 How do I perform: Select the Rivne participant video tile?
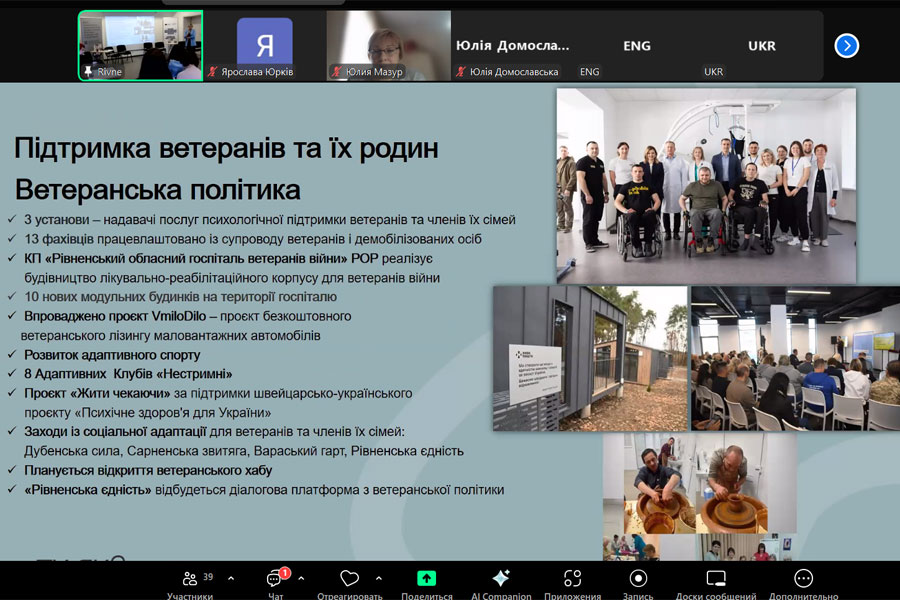click(x=141, y=46)
